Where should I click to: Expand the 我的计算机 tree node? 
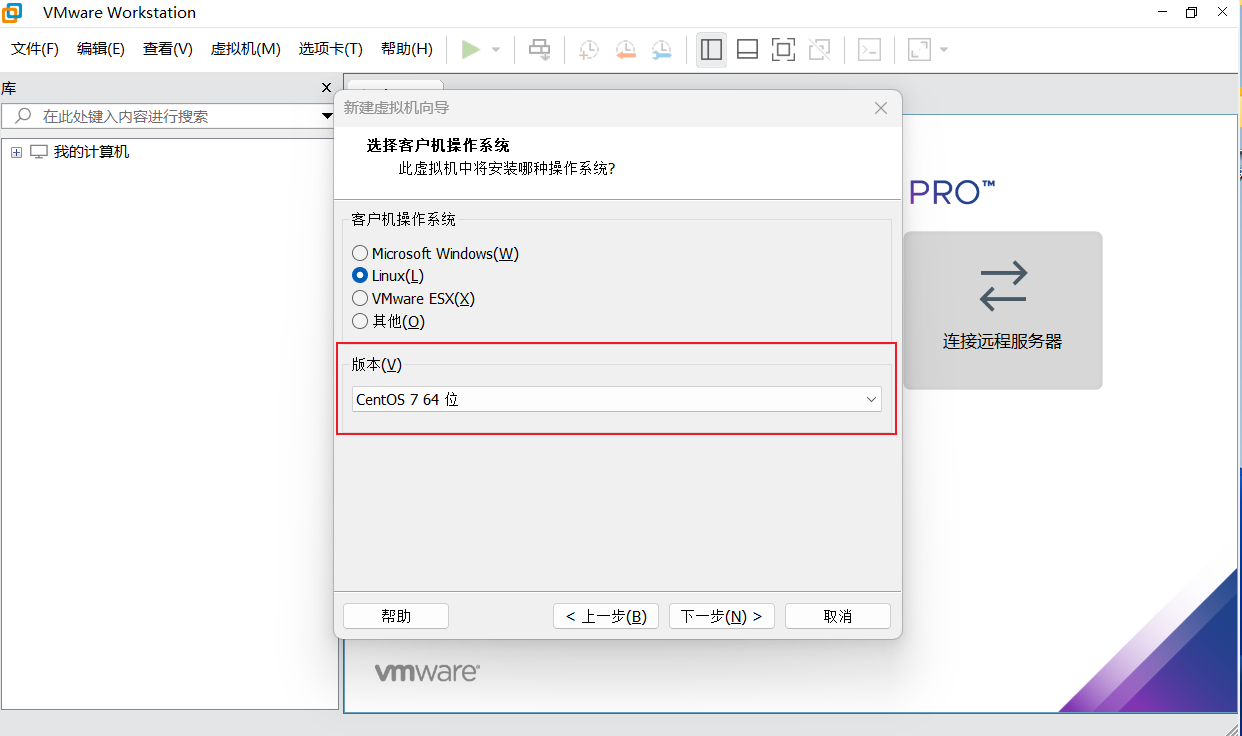[x=16, y=152]
